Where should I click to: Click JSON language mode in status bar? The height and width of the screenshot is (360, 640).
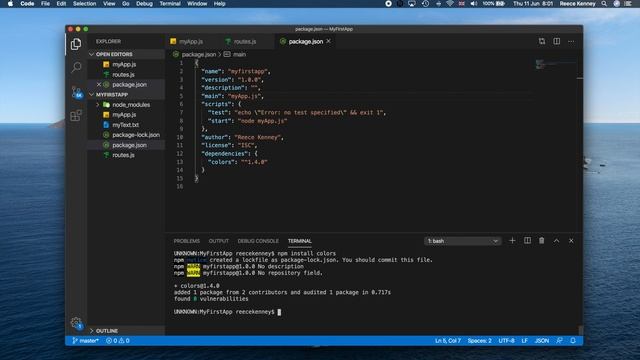(542, 340)
